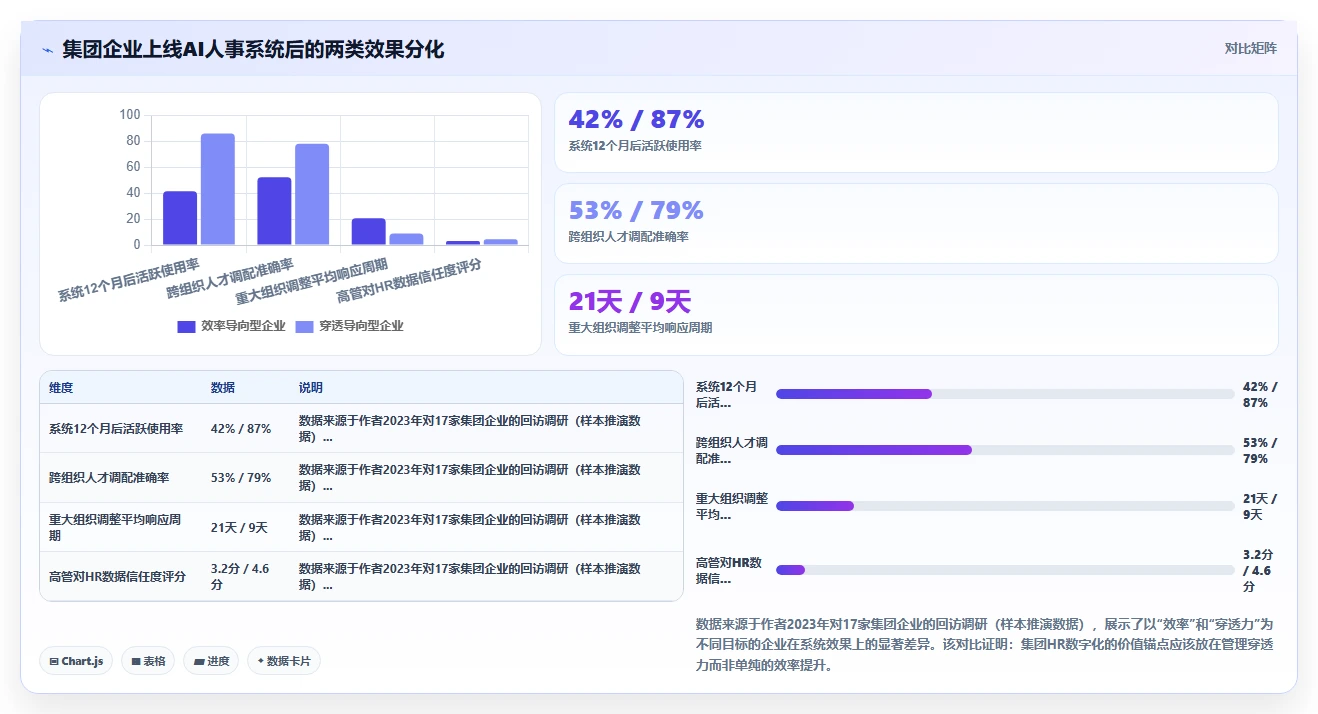This screenshot has width=1318, height=714.
Task: Click the dark bar for 重大组织调整平均响应周期
Action: point(368,232)
